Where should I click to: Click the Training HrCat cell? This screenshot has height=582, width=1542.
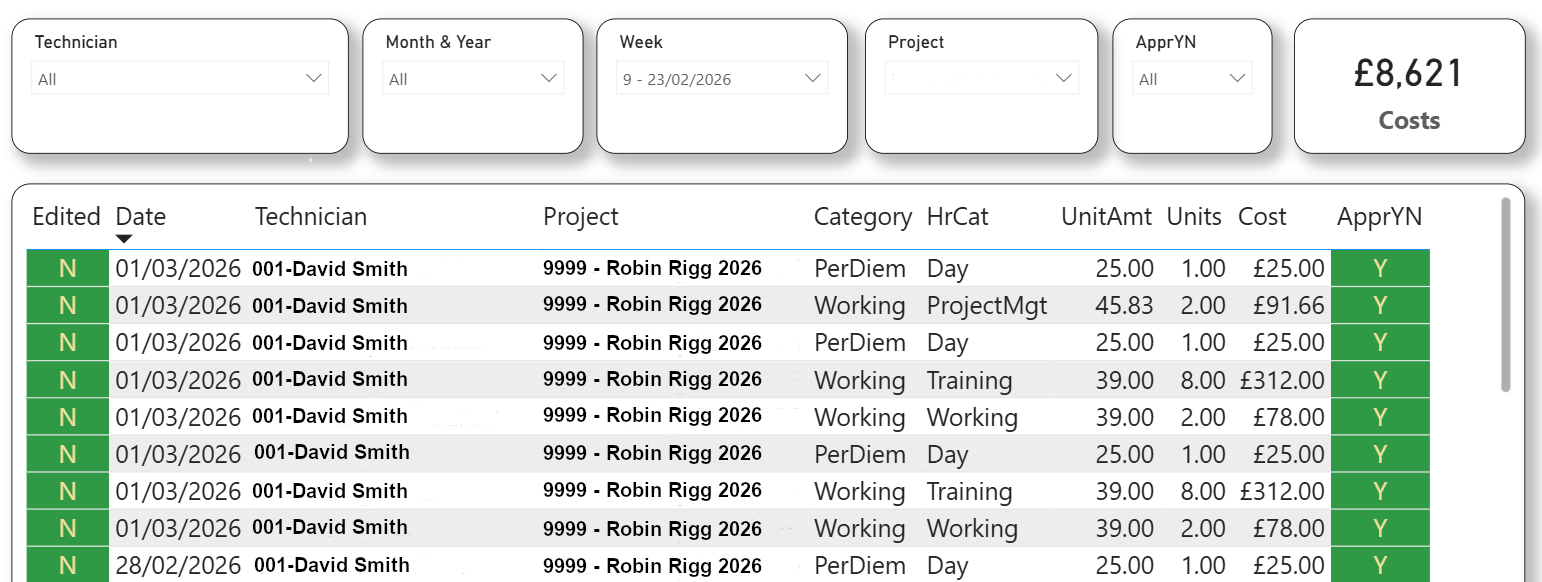pos(969,380)
